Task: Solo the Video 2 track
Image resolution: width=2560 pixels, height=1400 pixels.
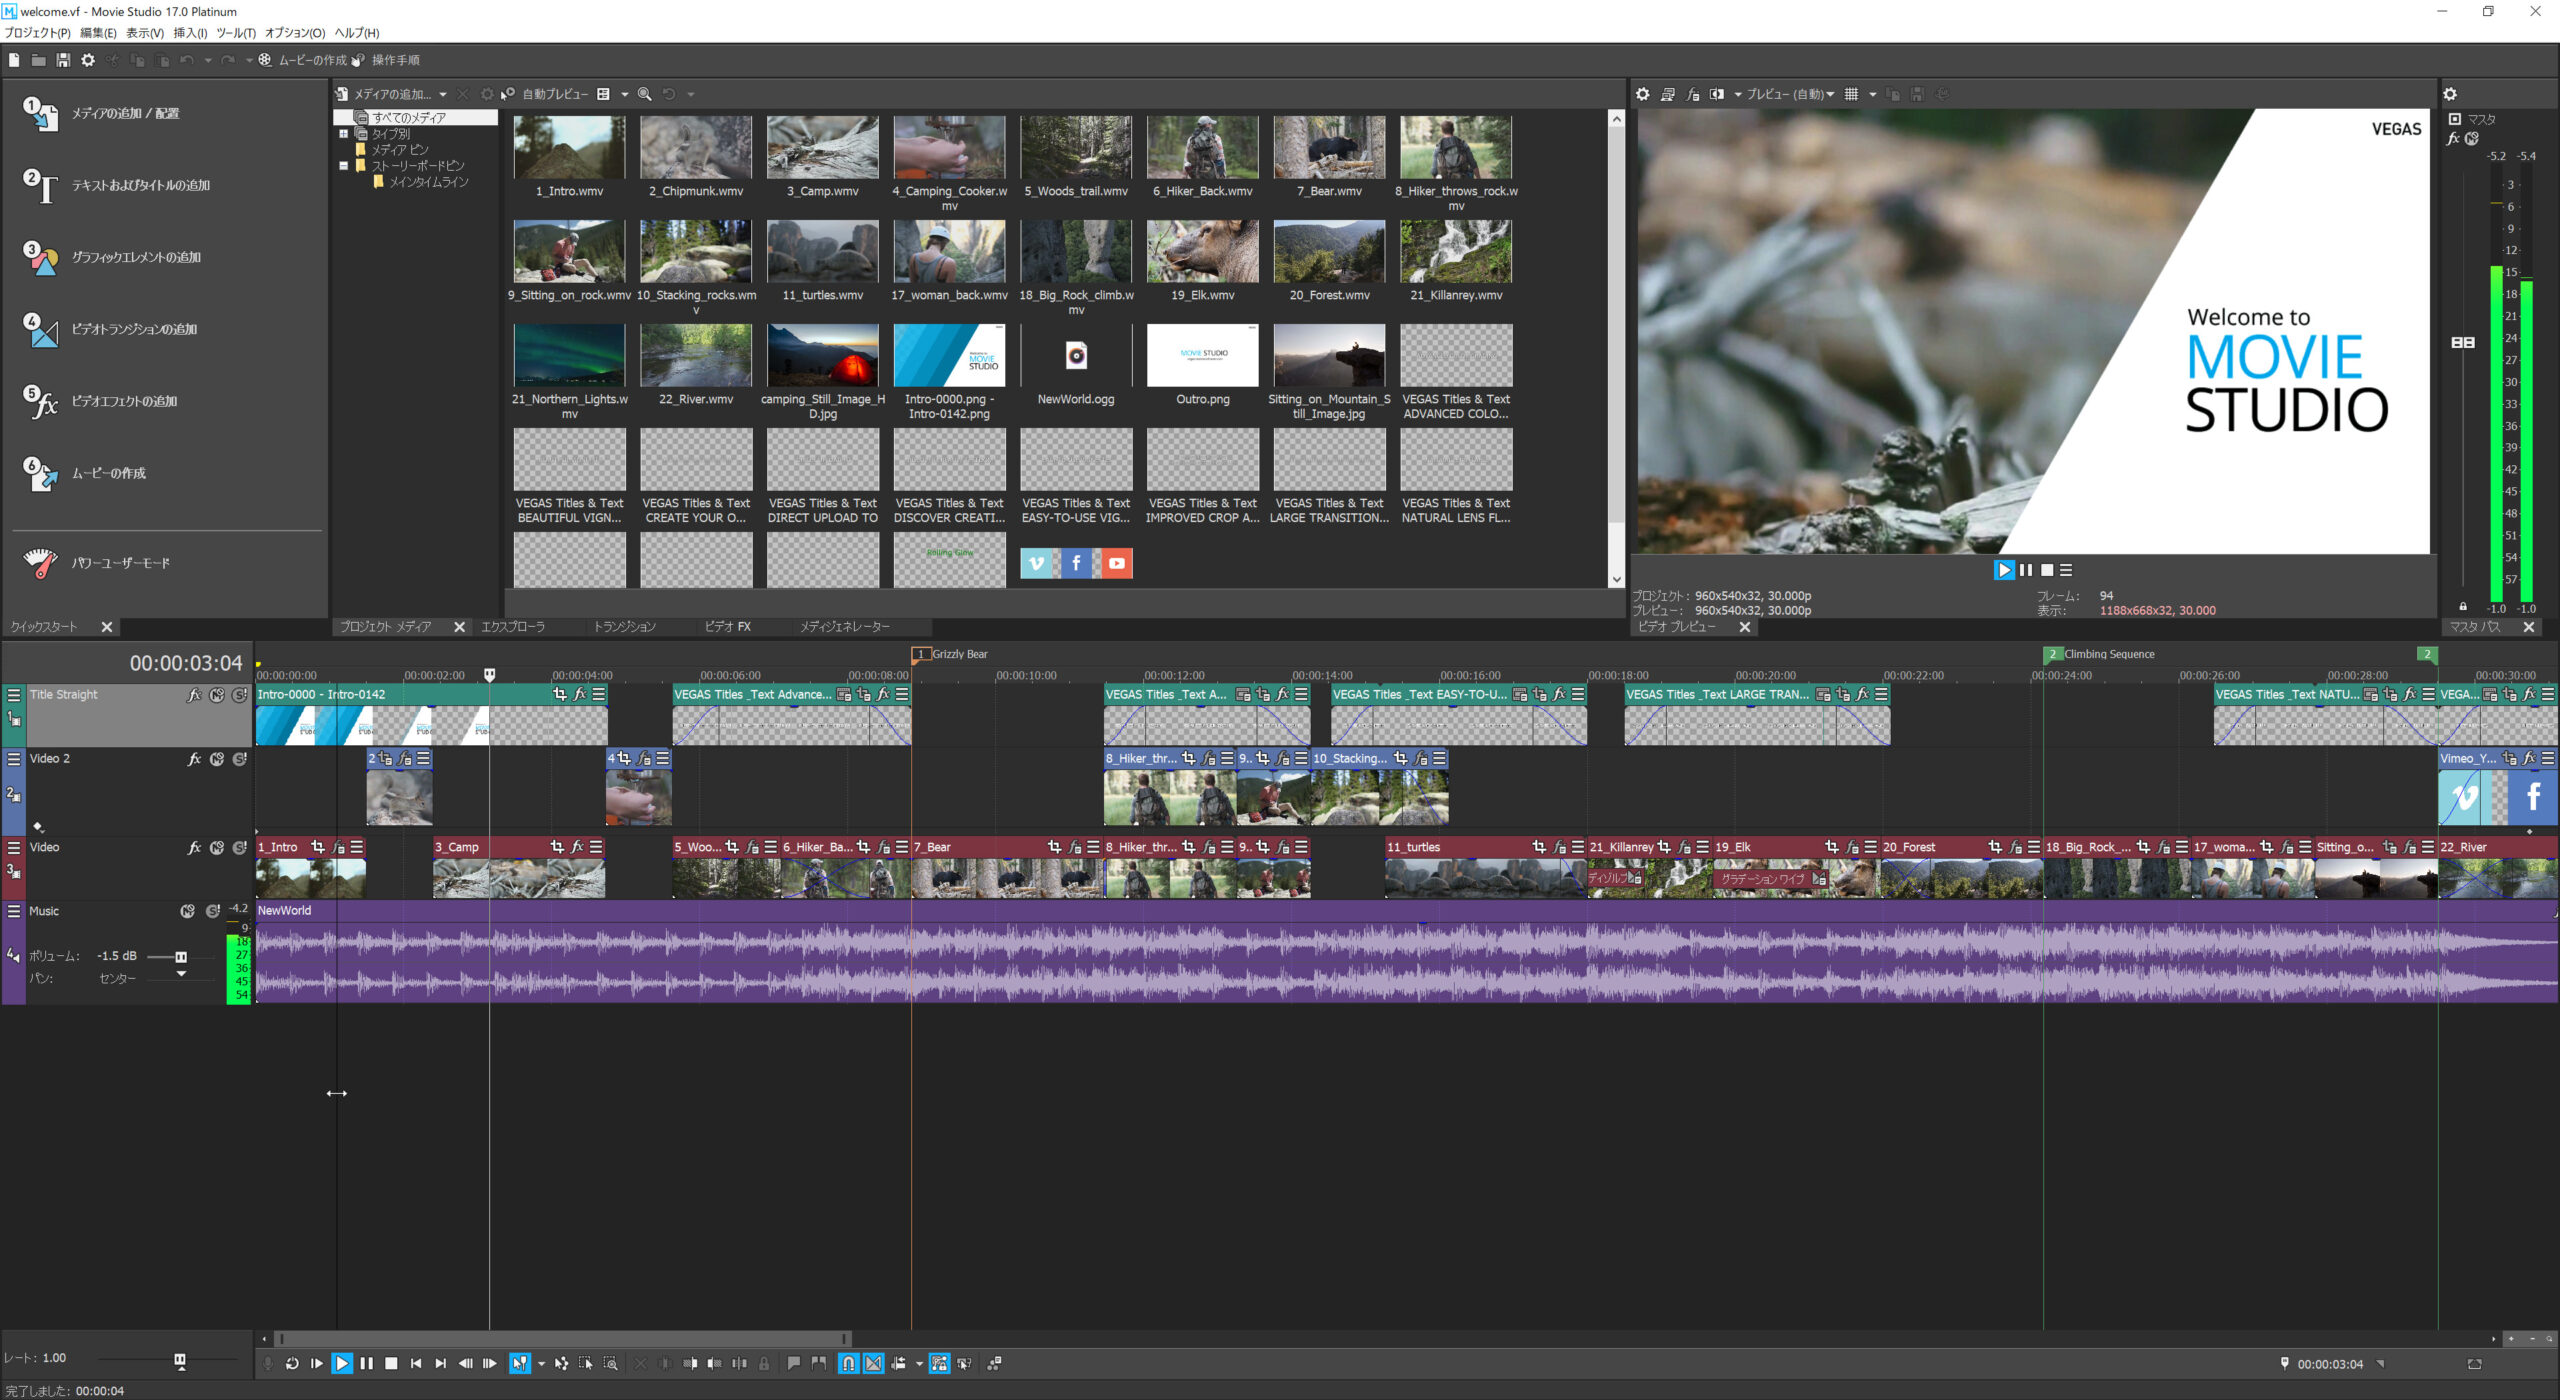Action: [240, 759]
